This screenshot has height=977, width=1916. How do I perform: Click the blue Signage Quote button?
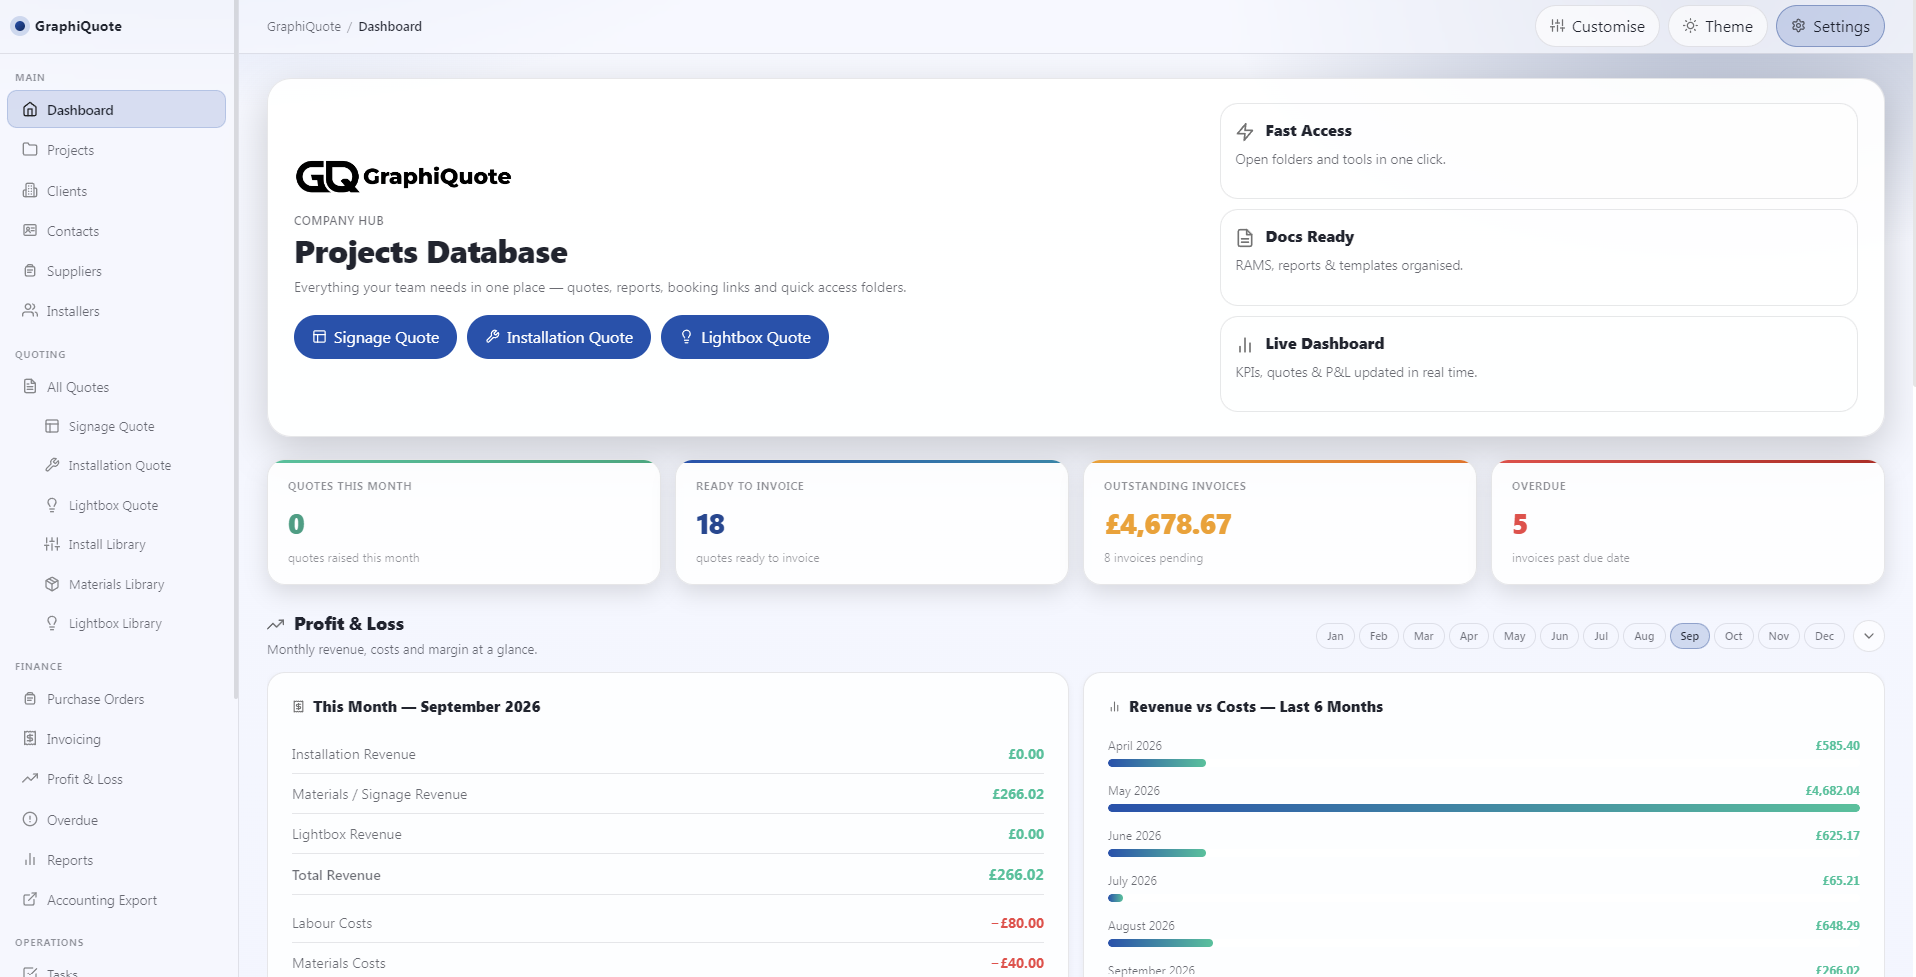[x=375, y=337]
